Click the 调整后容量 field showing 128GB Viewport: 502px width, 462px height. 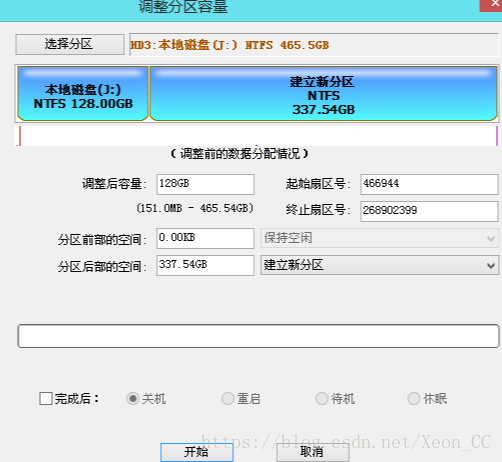pos(205,184)
